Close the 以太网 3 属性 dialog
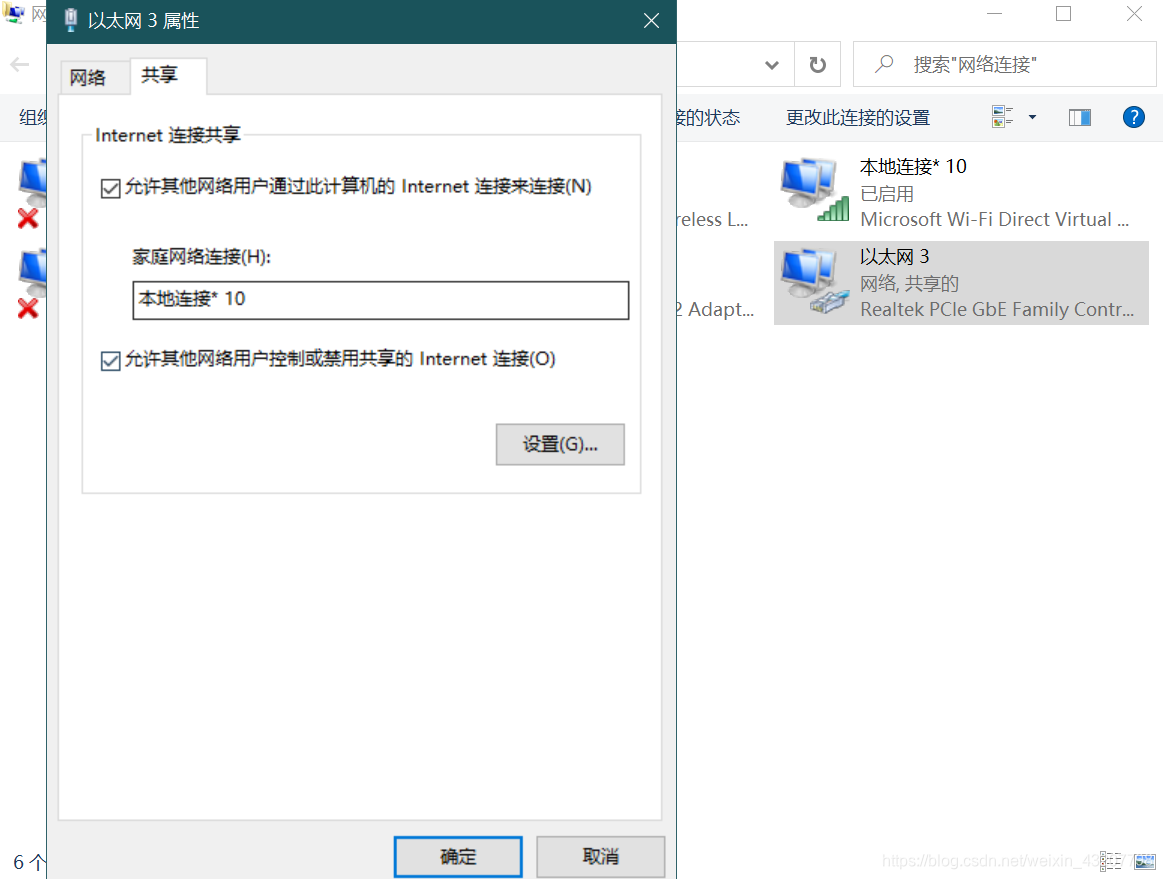The image size is (1163, 879). click(x=651, y=21)
